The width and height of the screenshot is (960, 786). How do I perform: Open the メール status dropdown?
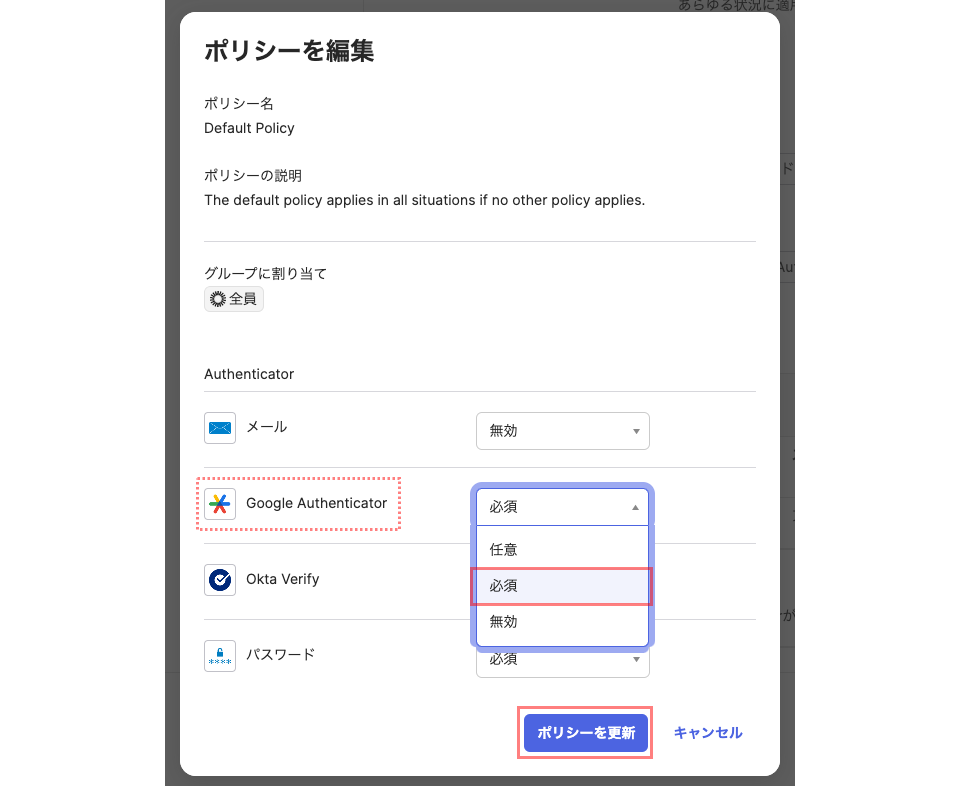click(x=562, y=431)
